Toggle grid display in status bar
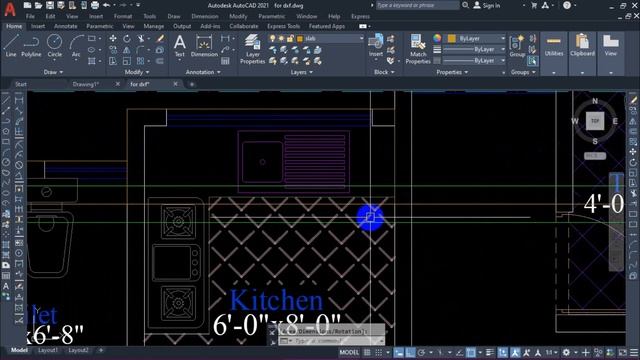This screenshot has width=640, height=360. [x=367, y=352]
